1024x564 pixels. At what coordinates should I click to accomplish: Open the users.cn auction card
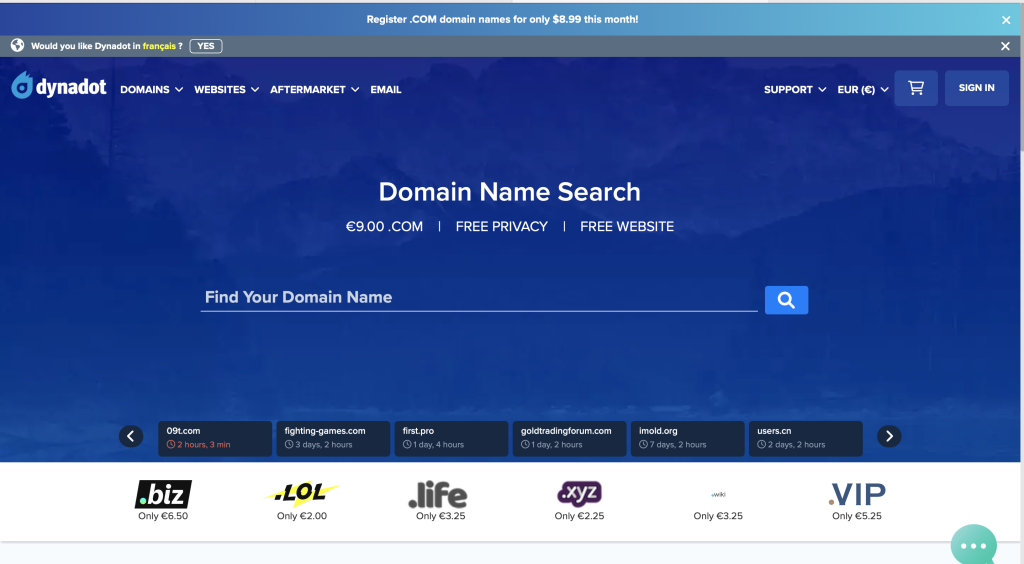coord(806,438)
